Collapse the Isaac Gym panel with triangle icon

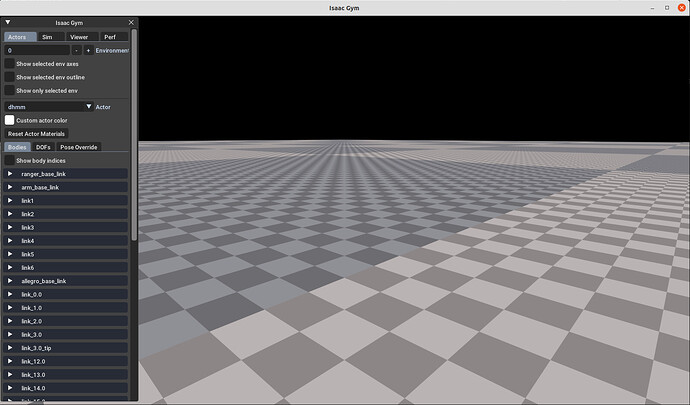pos(7,22)
